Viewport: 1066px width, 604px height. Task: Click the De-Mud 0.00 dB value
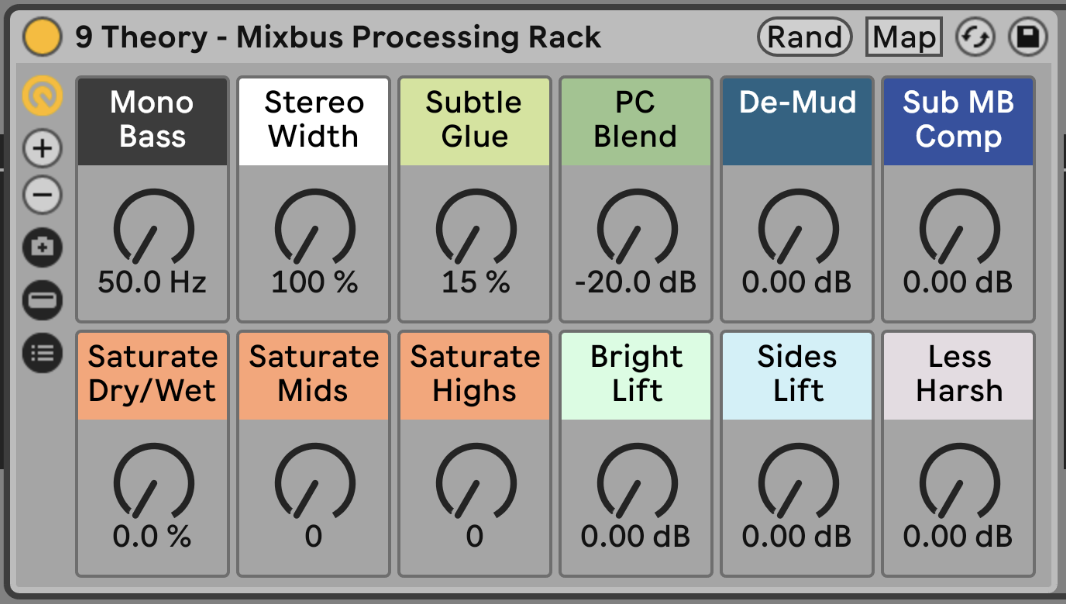click(x=797, y=282)
